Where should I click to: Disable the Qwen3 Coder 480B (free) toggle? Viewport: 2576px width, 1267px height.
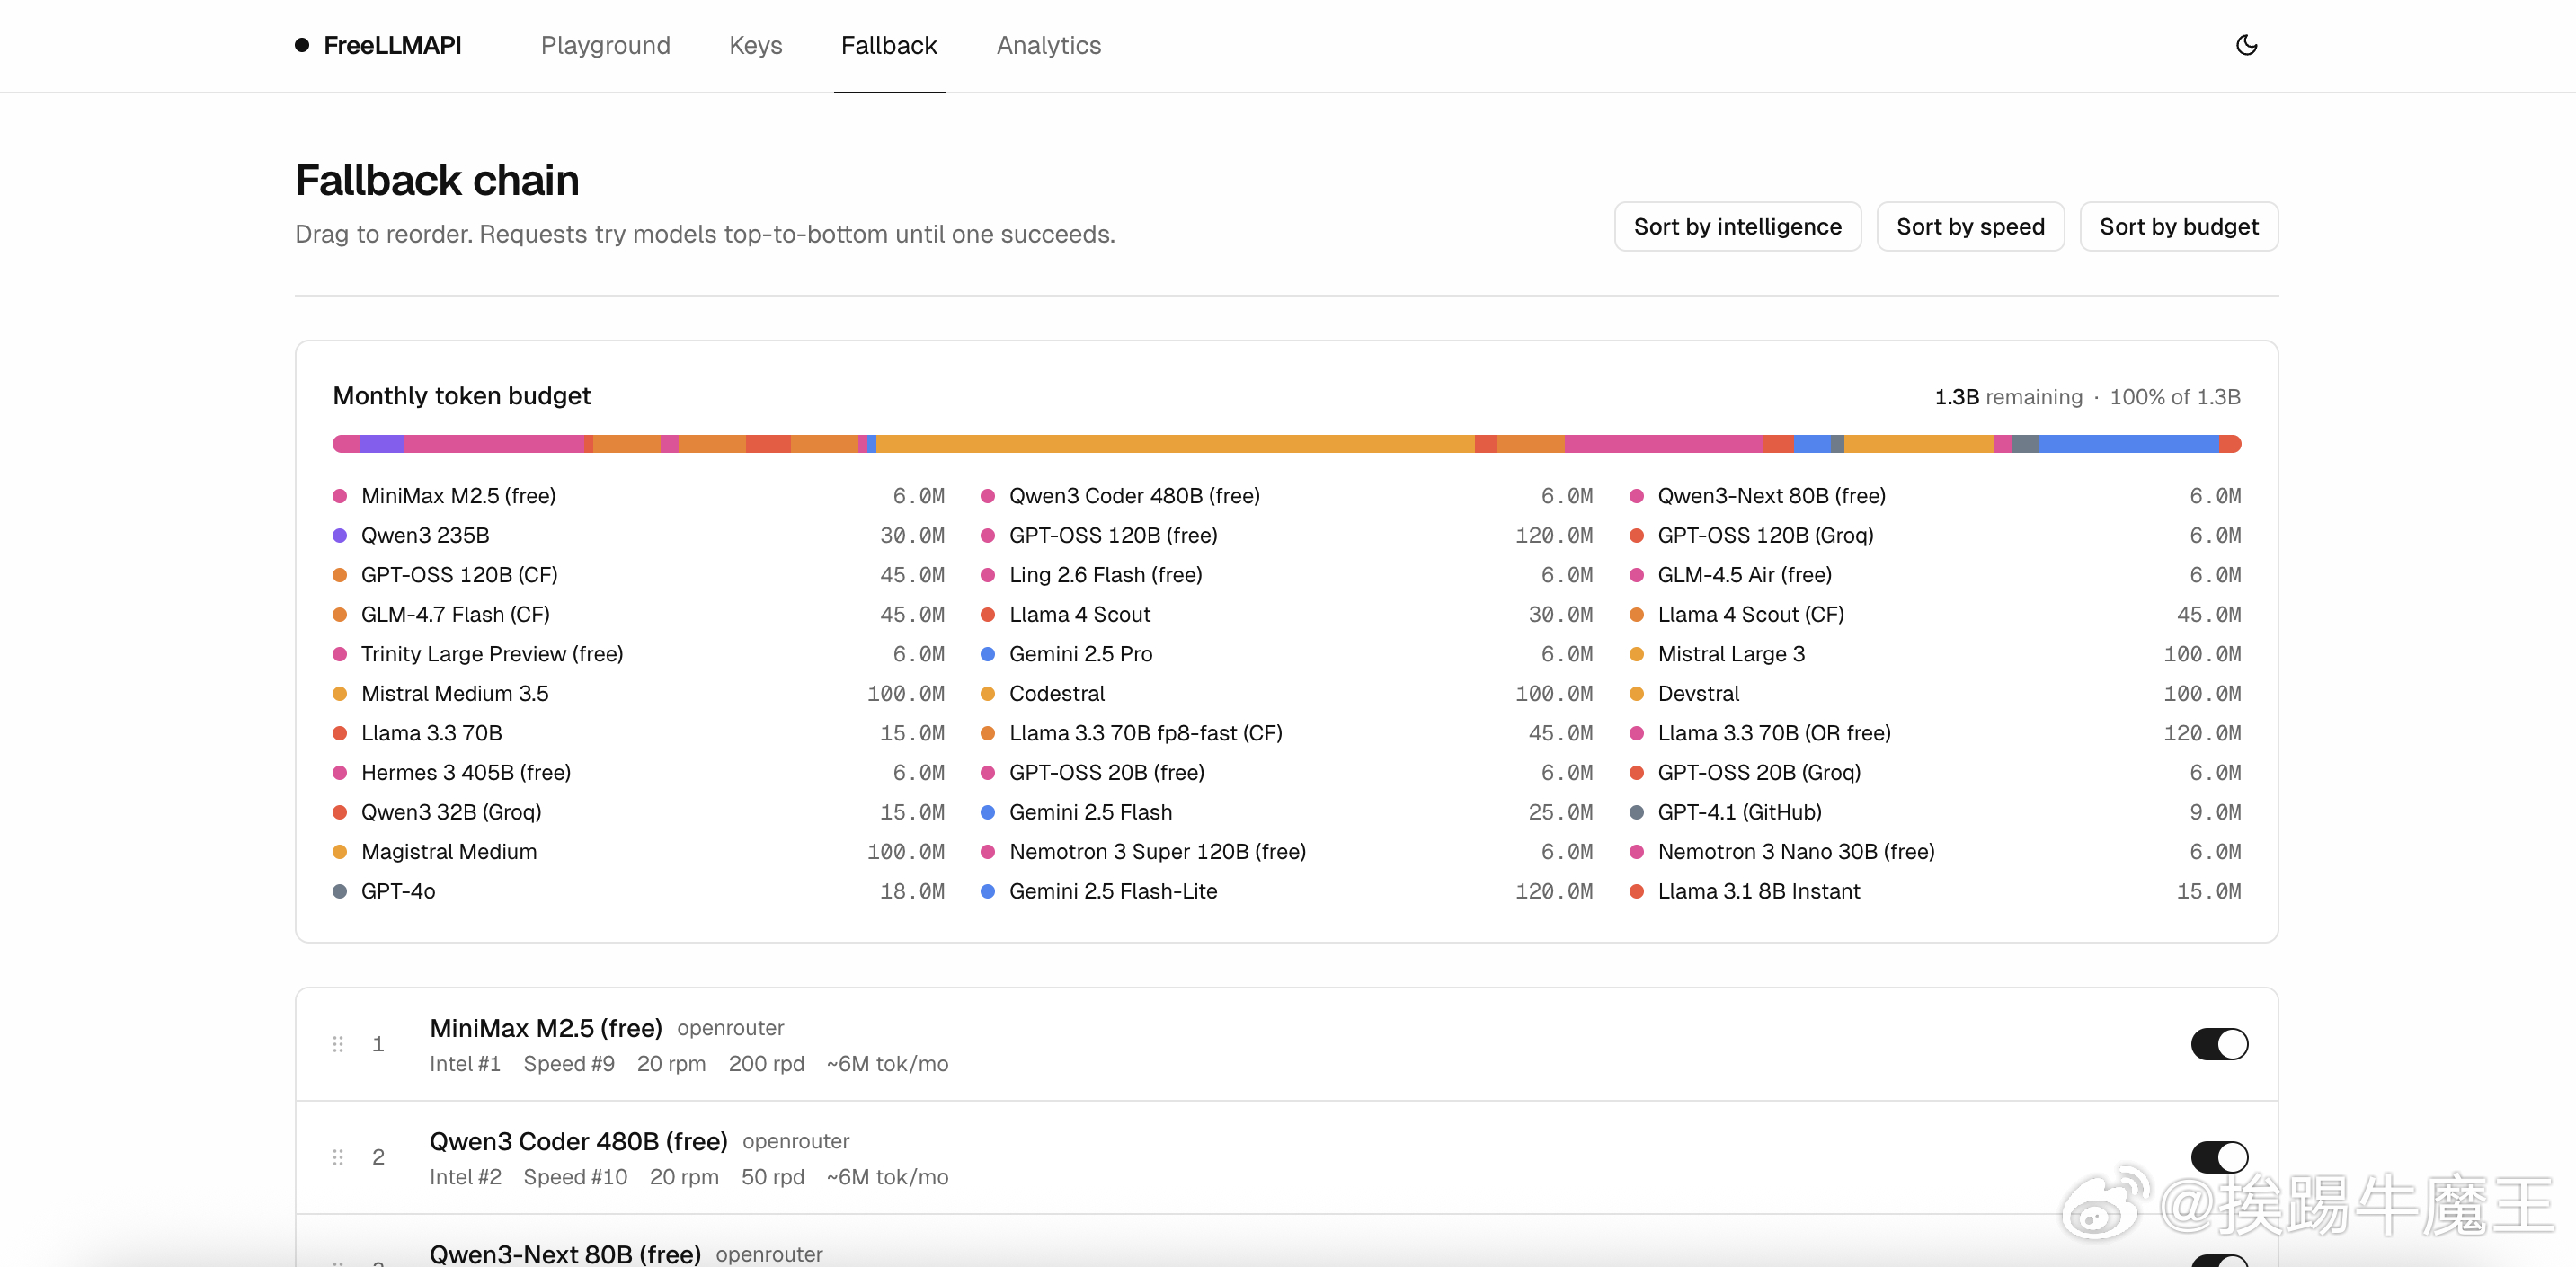point(2219,1157)
